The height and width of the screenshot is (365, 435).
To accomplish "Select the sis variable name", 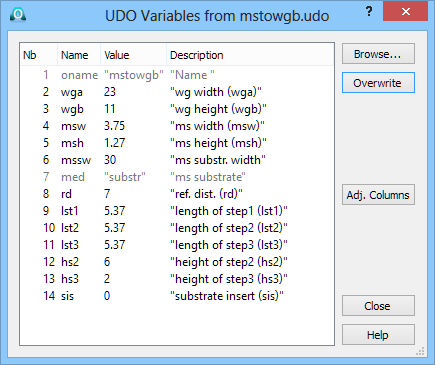I will tap(67, 296).
